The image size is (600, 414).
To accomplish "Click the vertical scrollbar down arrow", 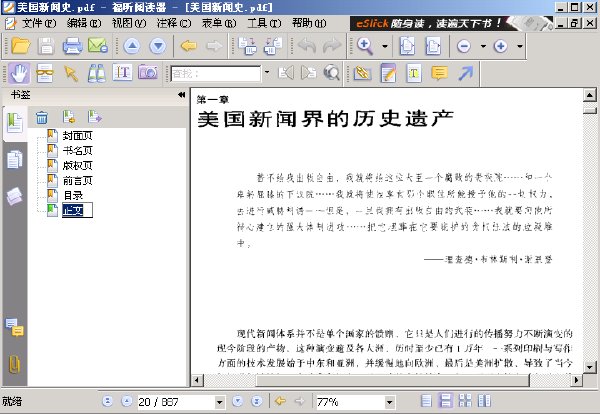I will [x=590, y=367].
